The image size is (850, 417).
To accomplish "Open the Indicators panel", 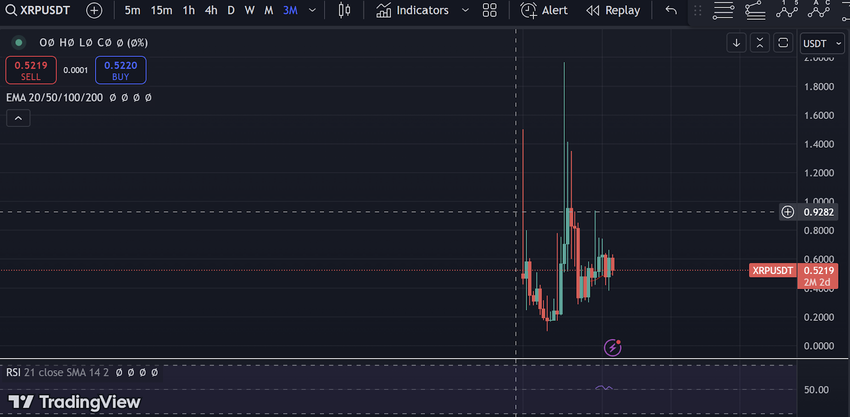I will [413, 10].
